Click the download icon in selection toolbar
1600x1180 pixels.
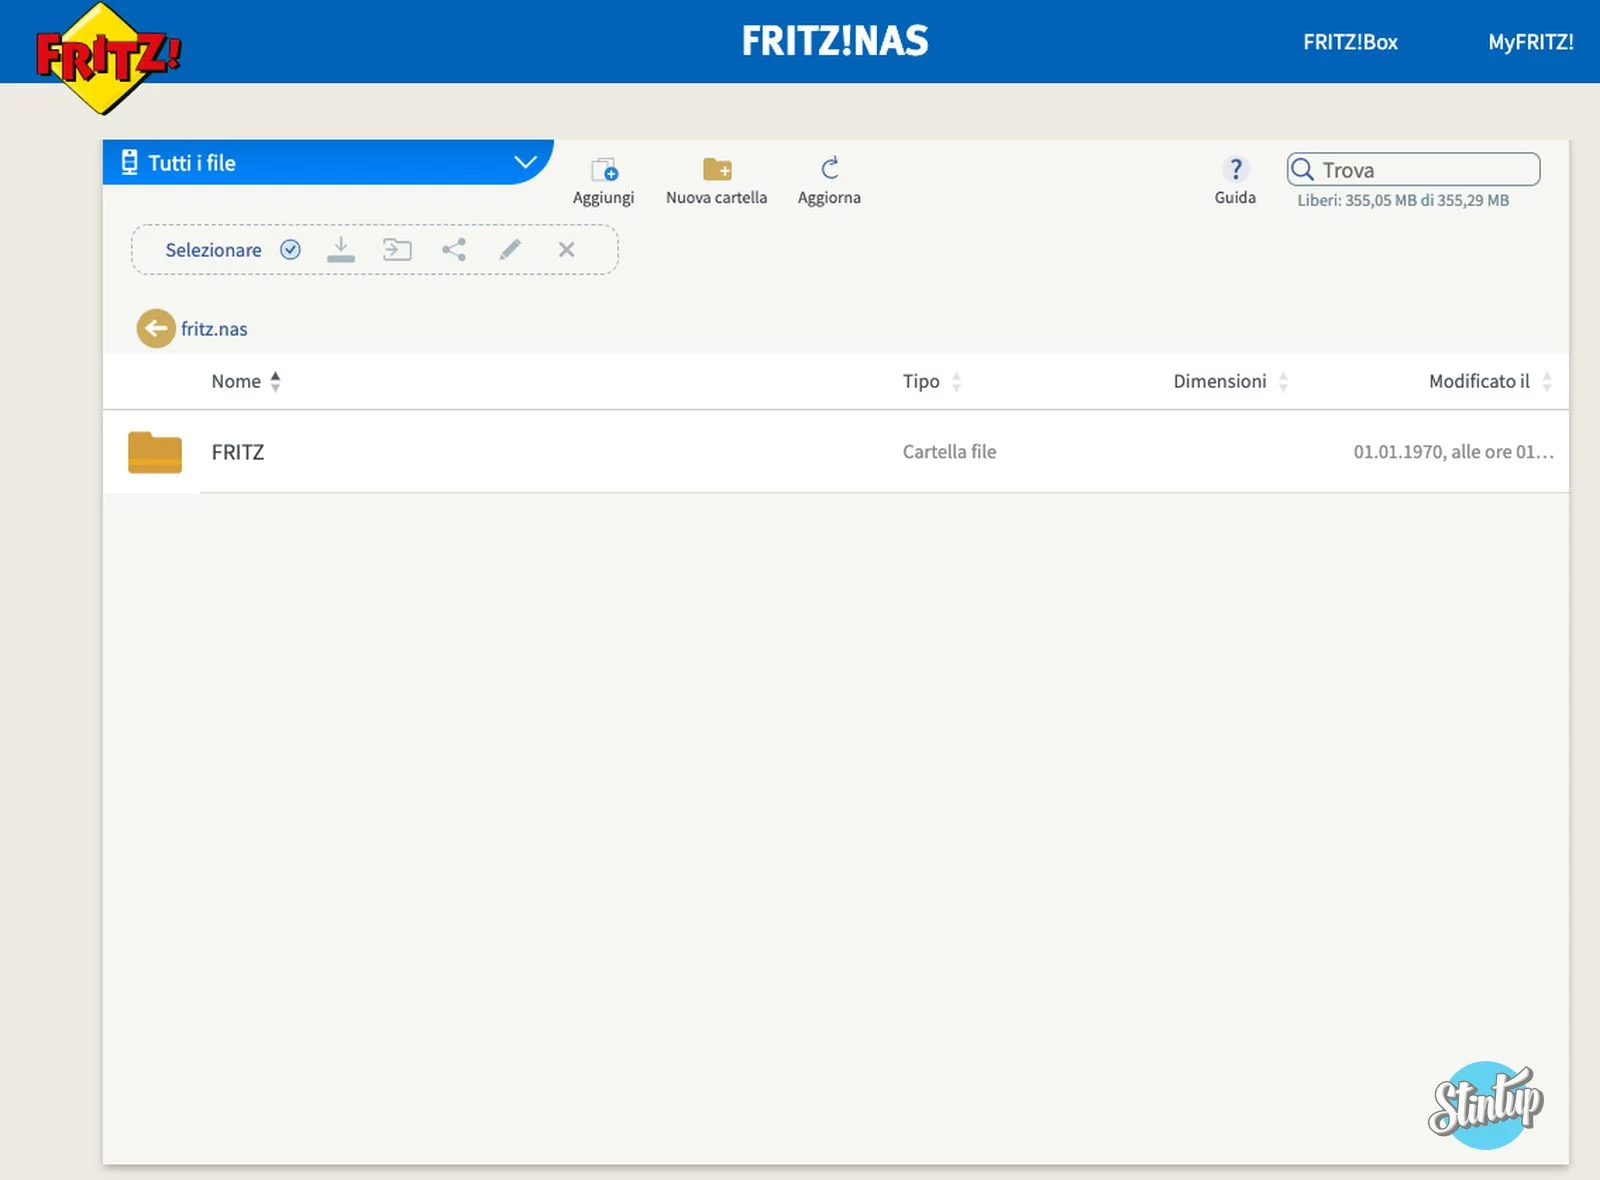click(x=341, y=250)
